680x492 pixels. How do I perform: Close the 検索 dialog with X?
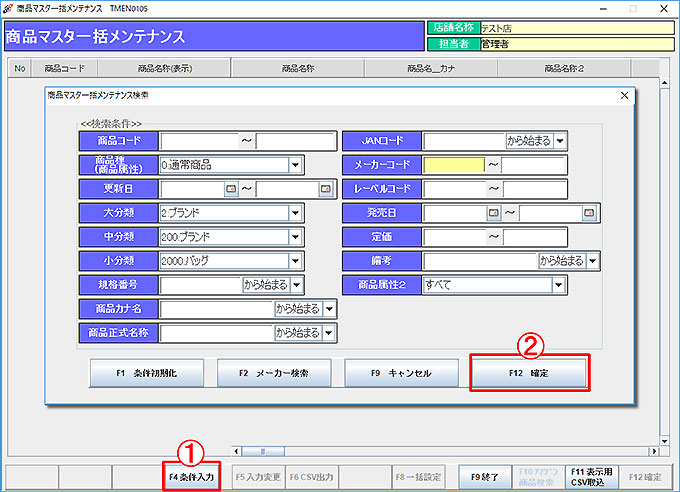point(624,96)
